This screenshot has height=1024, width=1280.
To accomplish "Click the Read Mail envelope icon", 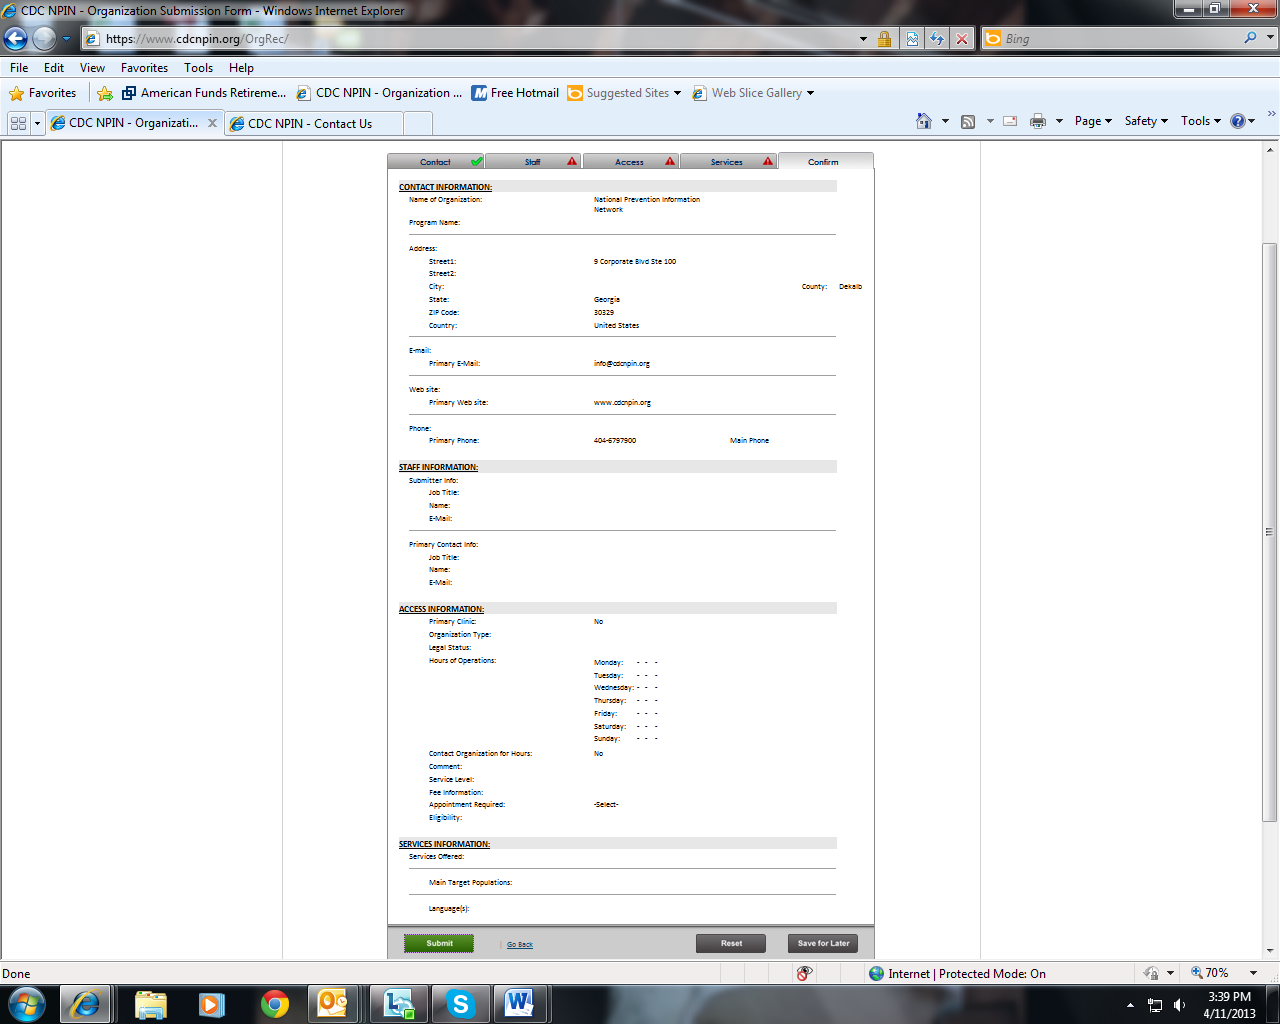I will [1010, 121].
